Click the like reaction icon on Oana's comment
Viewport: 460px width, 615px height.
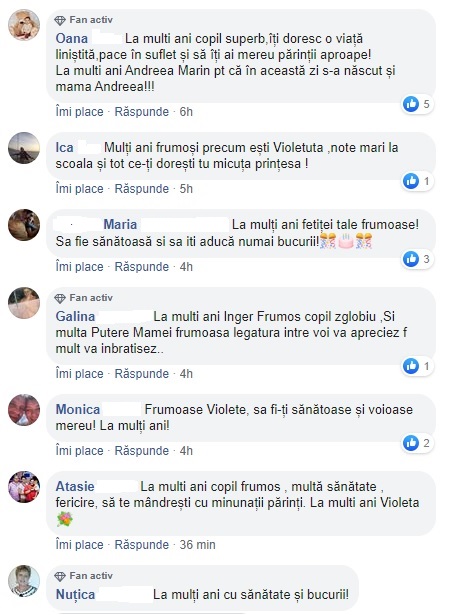pyautogui.click(x=411, y=104)
